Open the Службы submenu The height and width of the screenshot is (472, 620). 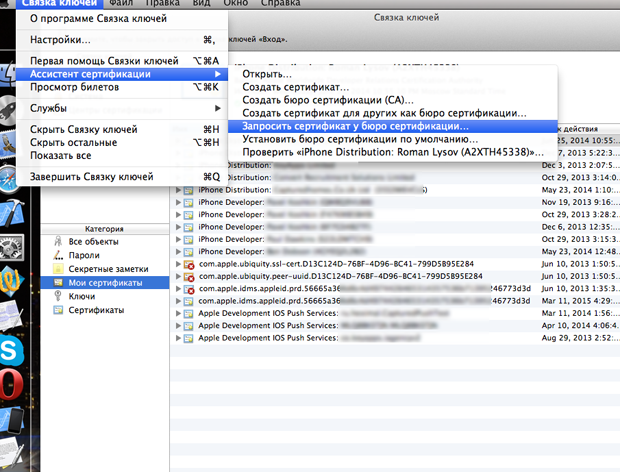tap(122, 108)
